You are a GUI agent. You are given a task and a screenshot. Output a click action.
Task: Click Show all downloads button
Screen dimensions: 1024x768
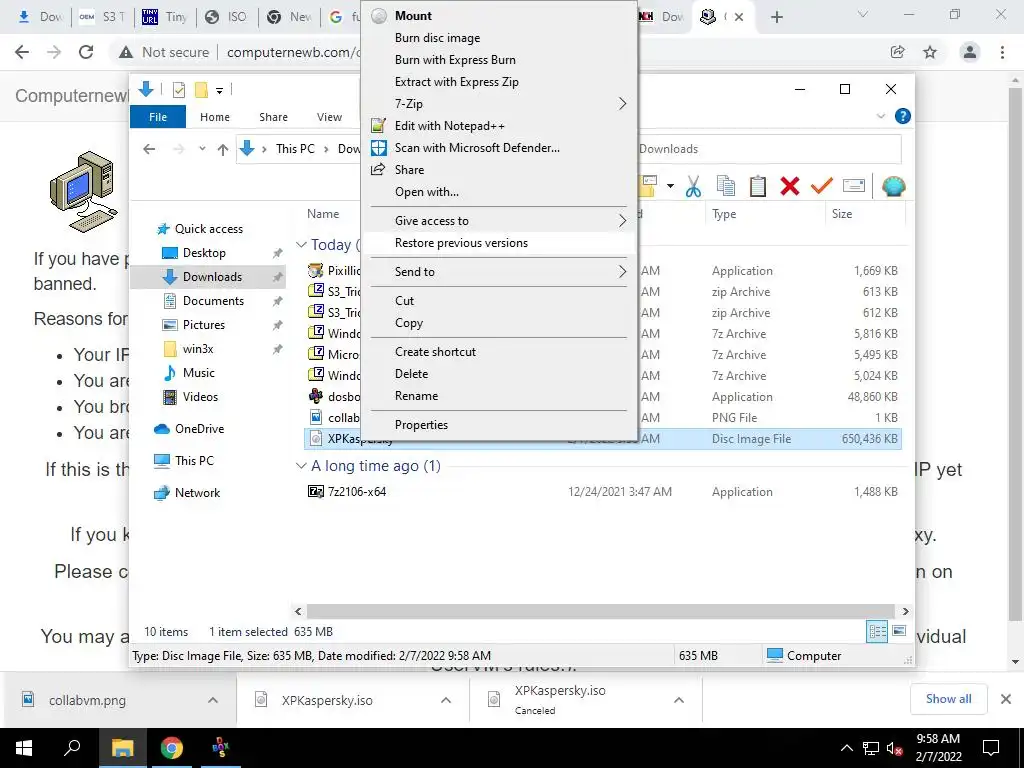click(948, 699)
